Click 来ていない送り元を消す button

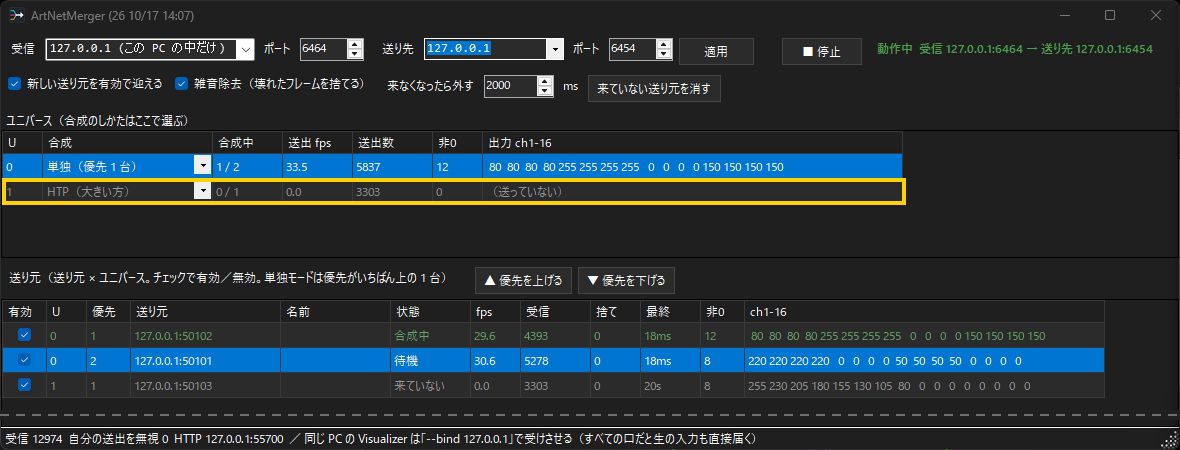pyautogui.click(x=654, y=88)
